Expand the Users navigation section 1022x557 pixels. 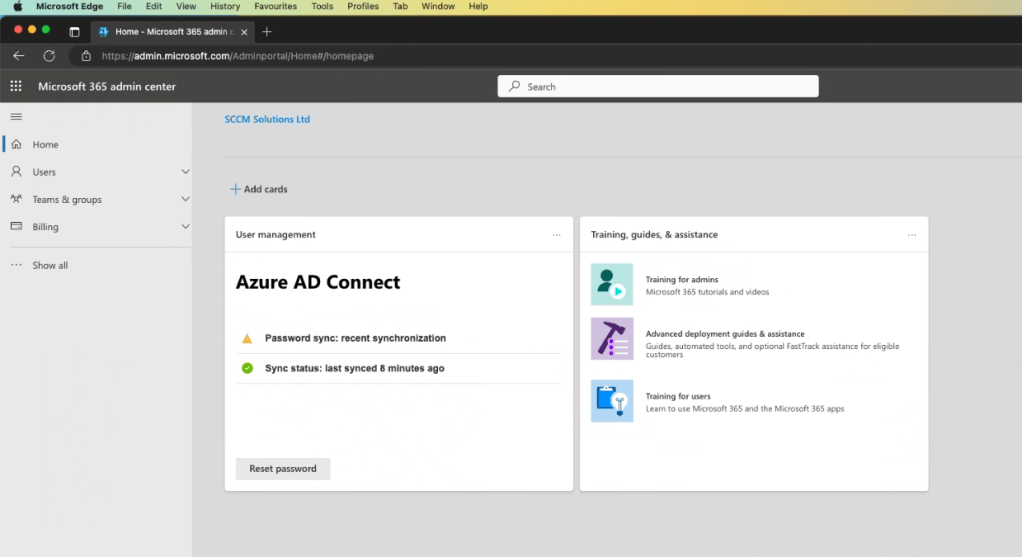pyautogui.click(x=185, y=172)
